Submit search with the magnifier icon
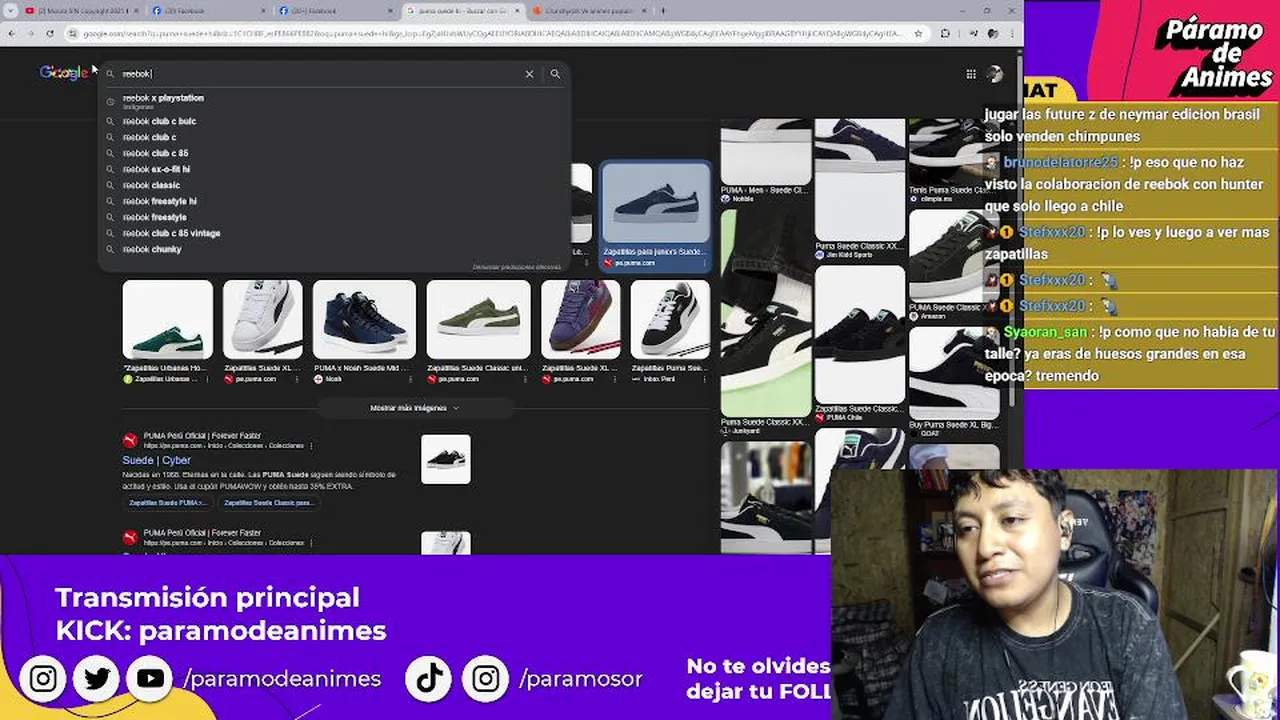This screenshot has width=1280, height=720. (x=555, y=74)
